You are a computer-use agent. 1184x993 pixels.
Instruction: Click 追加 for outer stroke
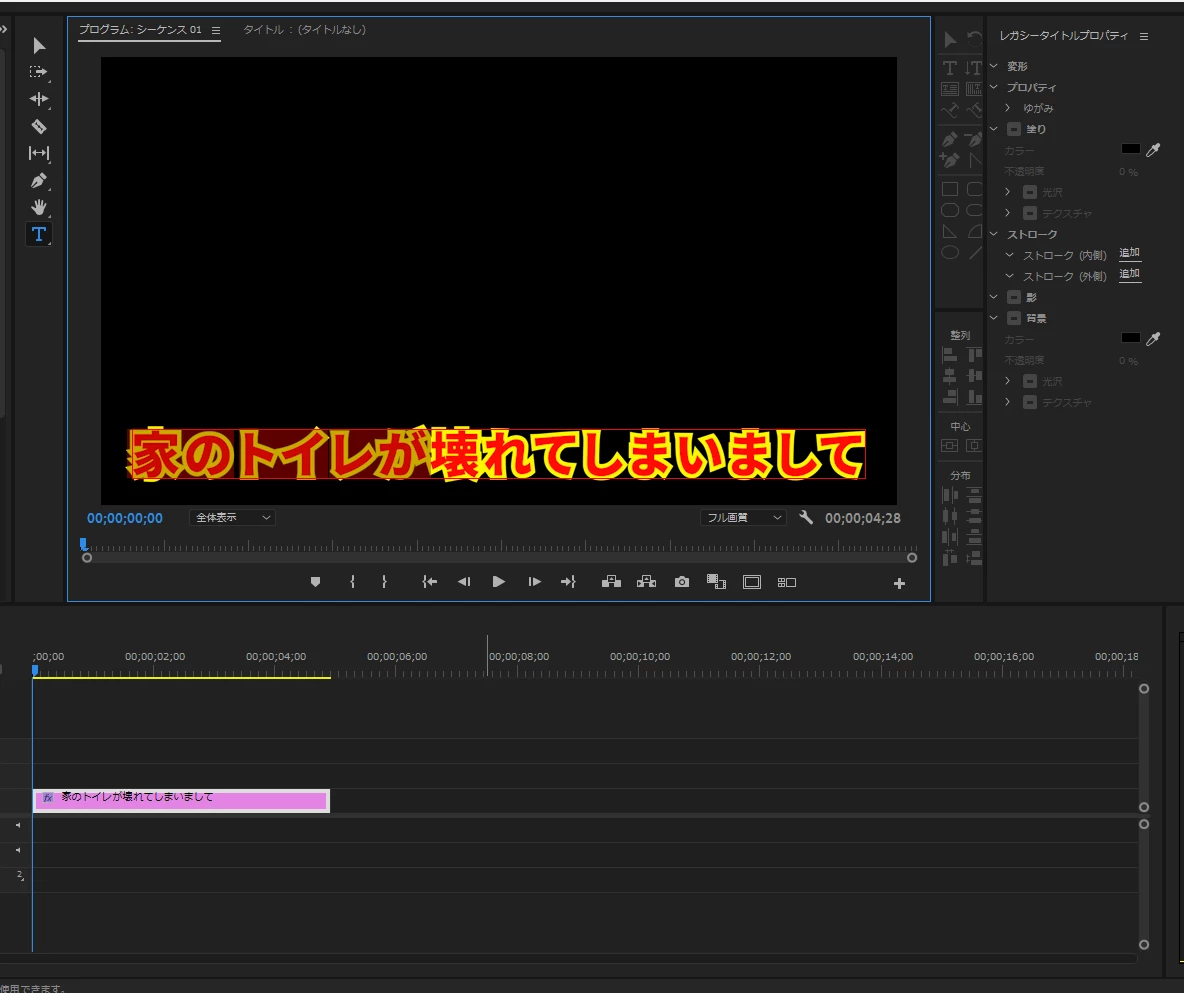click(1130, 274)
